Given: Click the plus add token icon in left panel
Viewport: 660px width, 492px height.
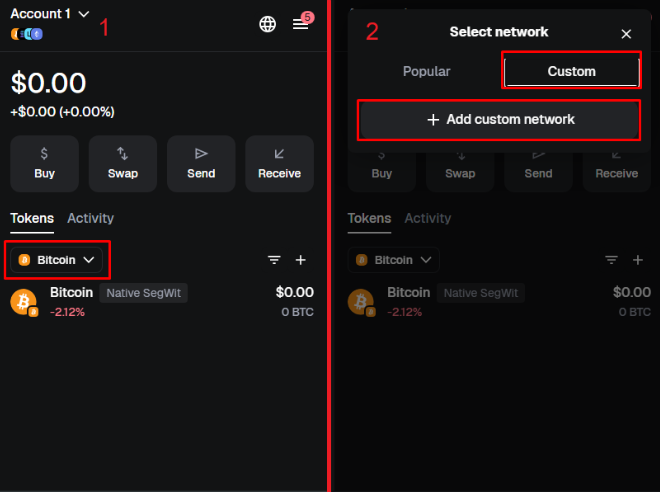Looking at the screenshot, I should [x=301, y=260].
